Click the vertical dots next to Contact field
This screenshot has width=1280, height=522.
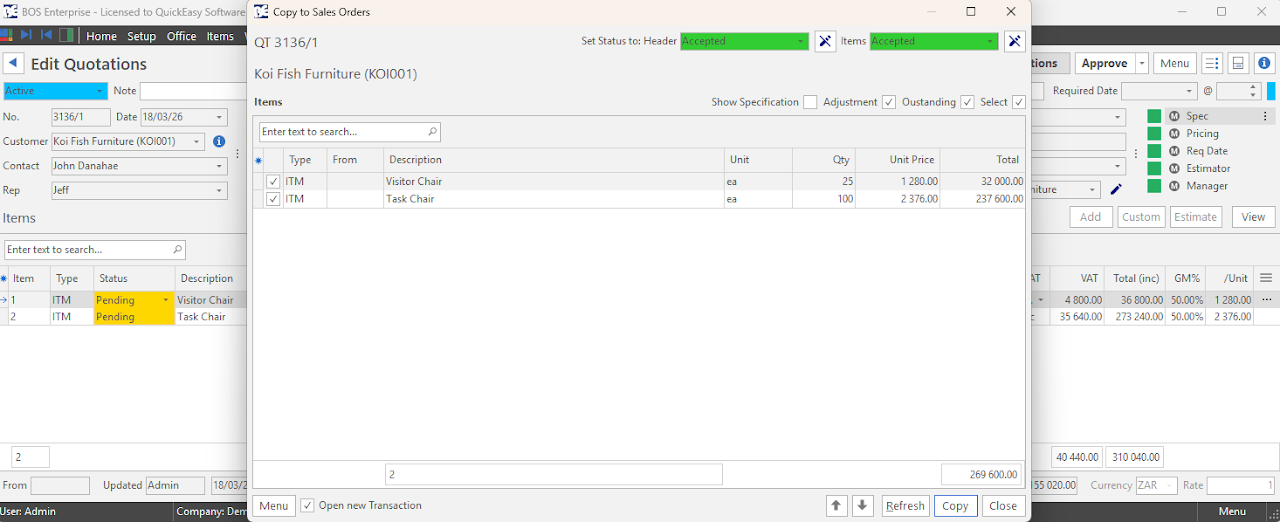[x=237, y=154]
